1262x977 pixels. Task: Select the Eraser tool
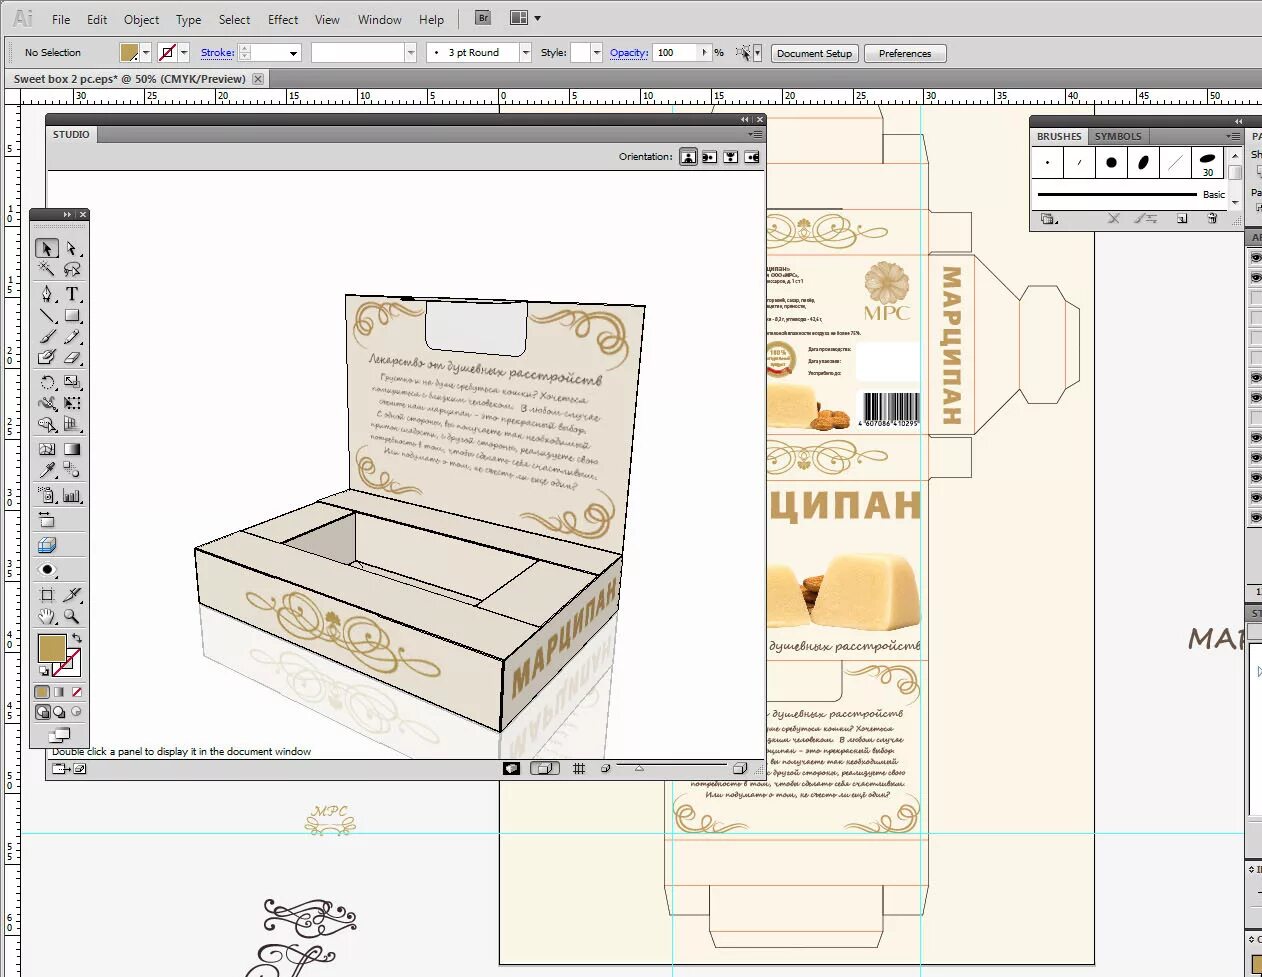click(x=72, y=357)
